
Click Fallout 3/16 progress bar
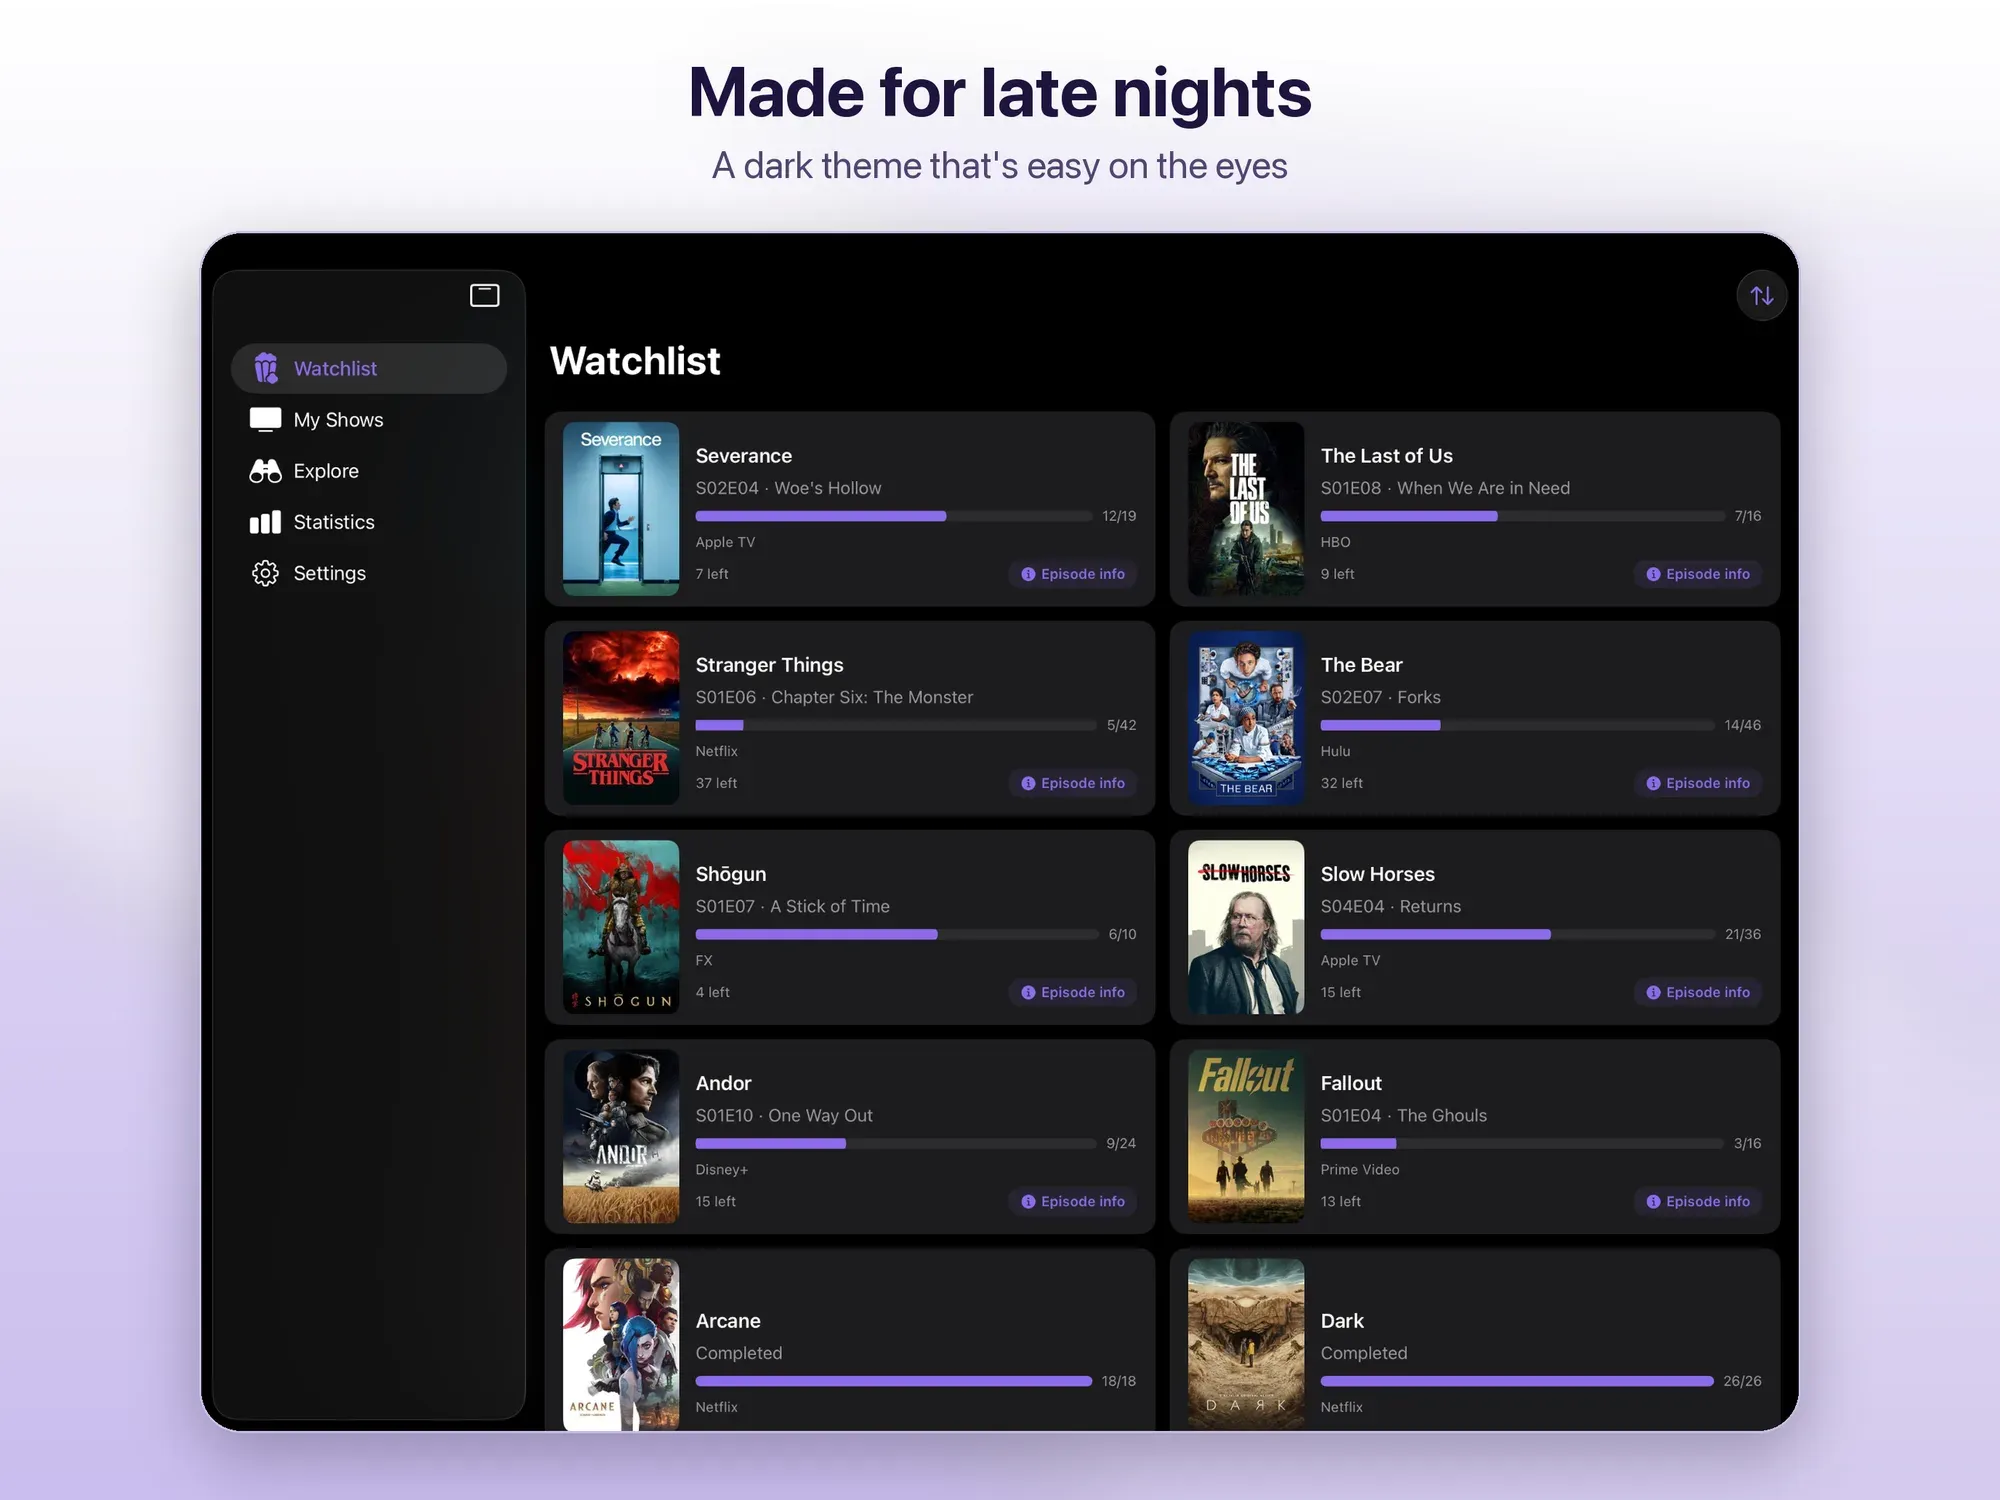(x=1522, y=1143)
